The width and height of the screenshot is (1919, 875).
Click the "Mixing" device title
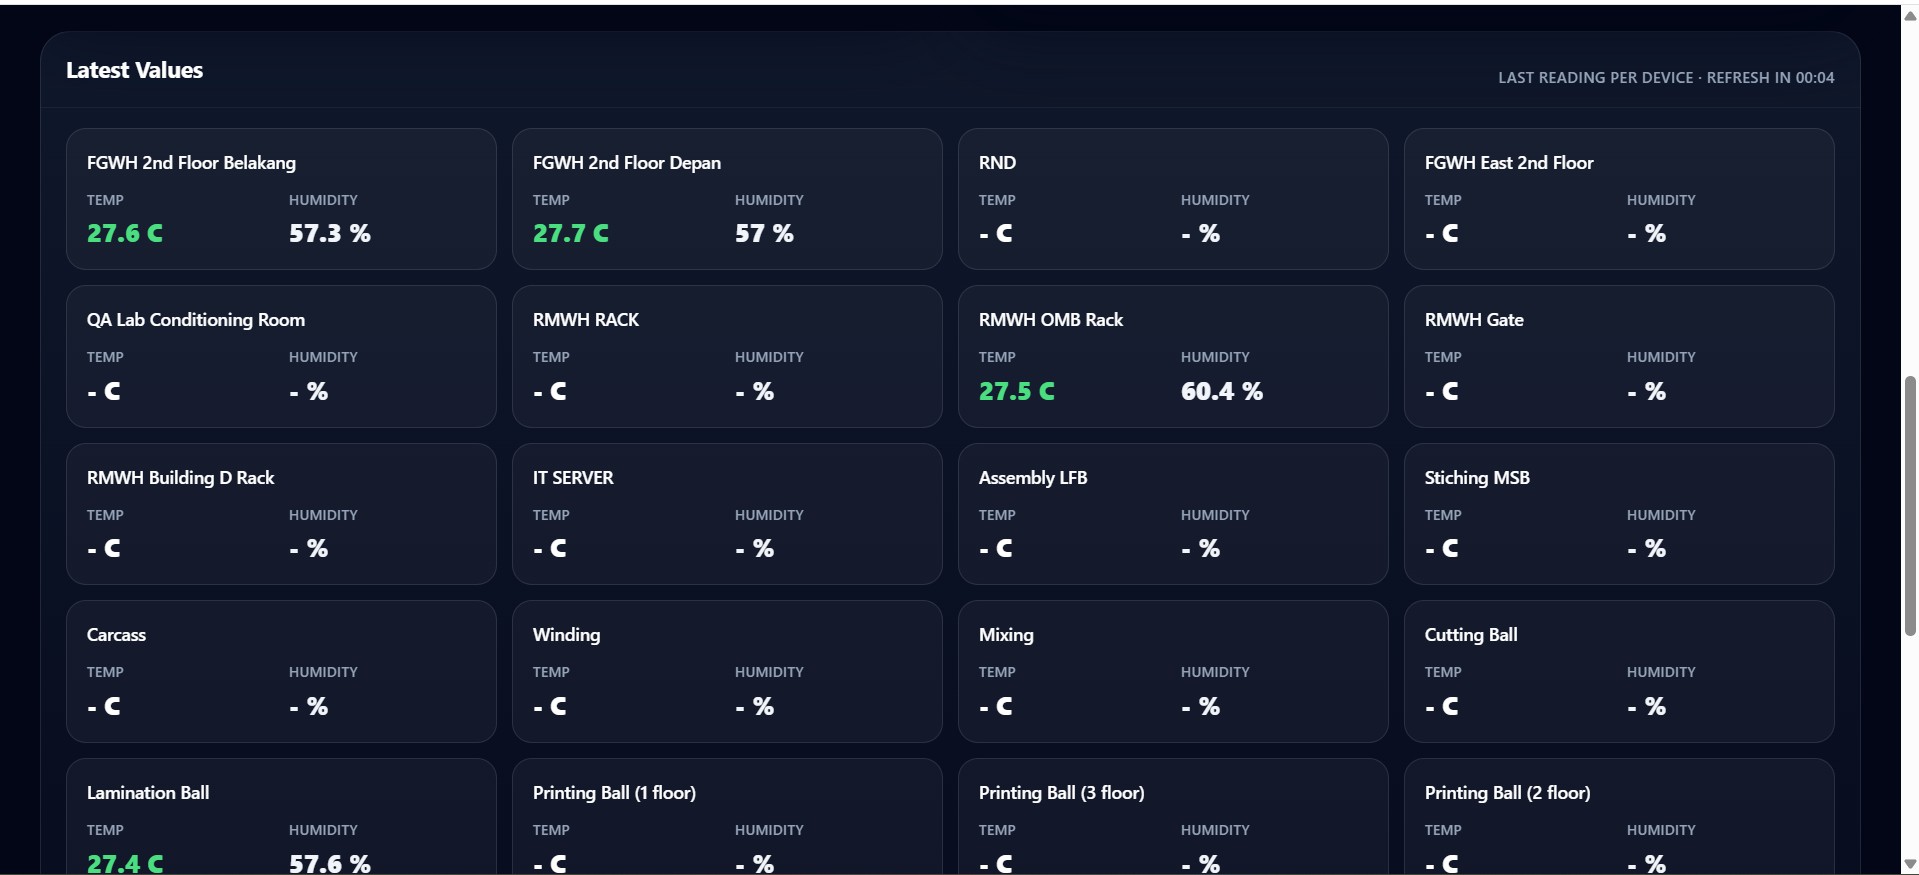[x=1006, y=635]
